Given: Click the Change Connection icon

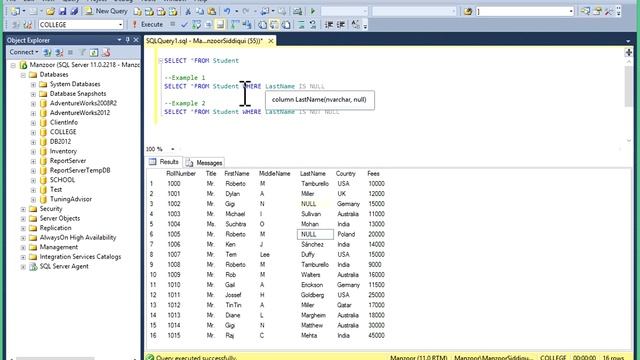Looking at the screenshot, I should point(27,25).
